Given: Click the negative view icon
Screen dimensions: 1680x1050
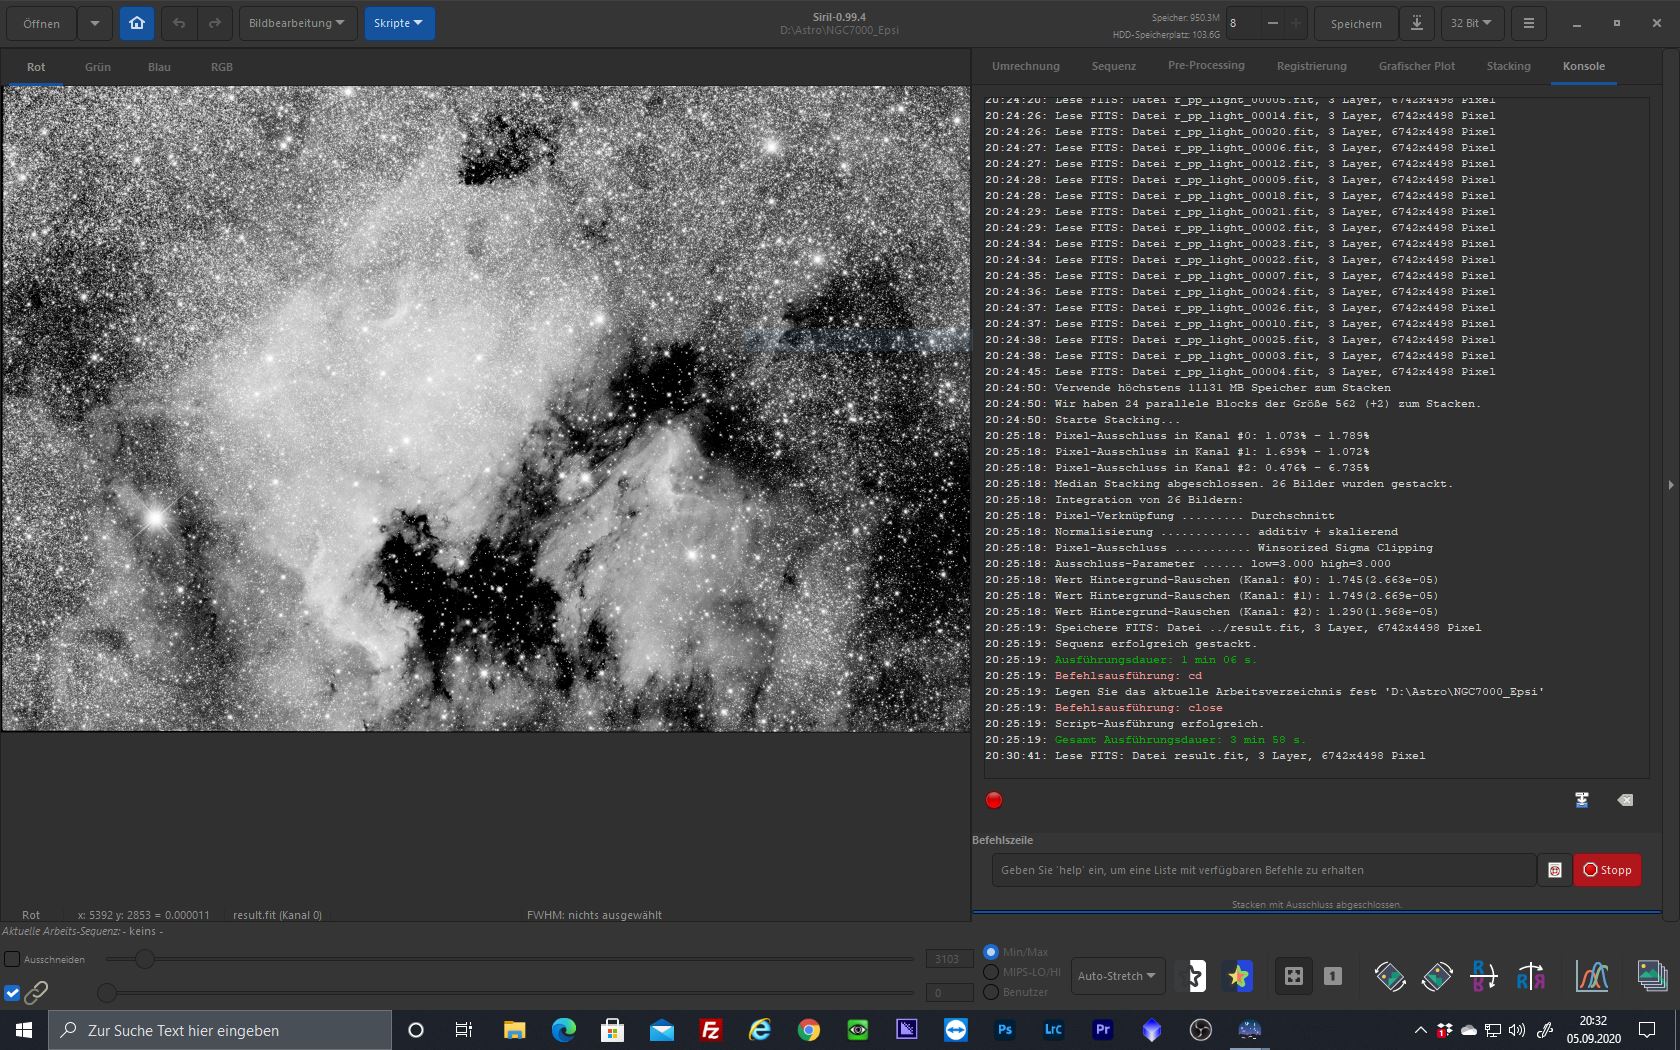Looking at the screenshot, I should pos(1190,976).
